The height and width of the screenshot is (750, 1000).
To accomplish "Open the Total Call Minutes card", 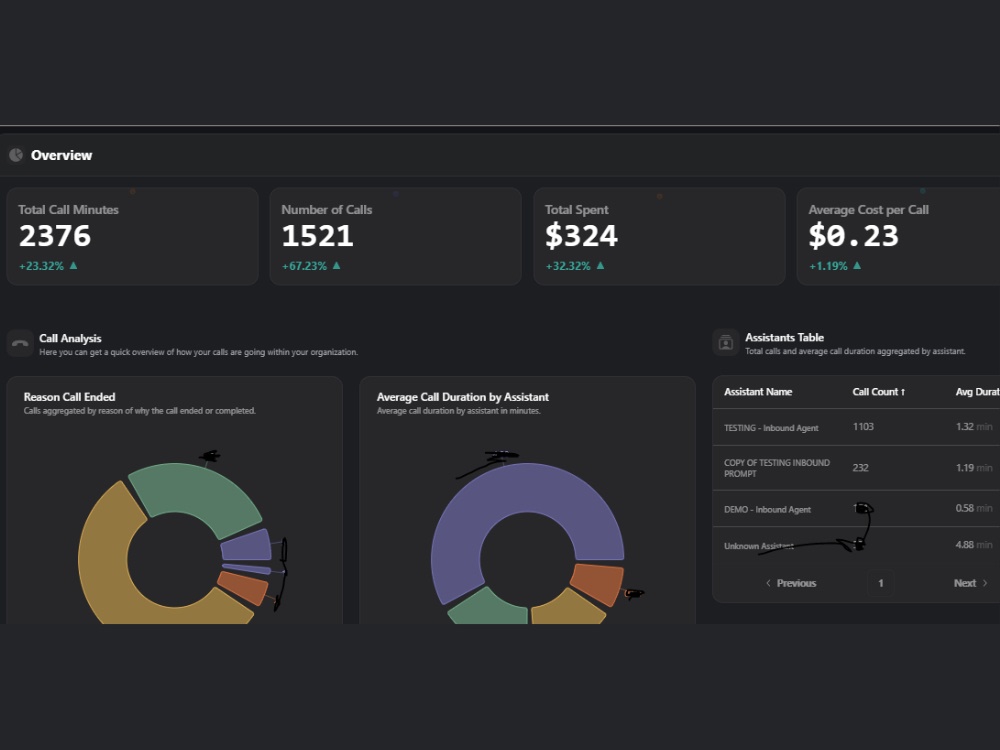I will coord(133,236).
